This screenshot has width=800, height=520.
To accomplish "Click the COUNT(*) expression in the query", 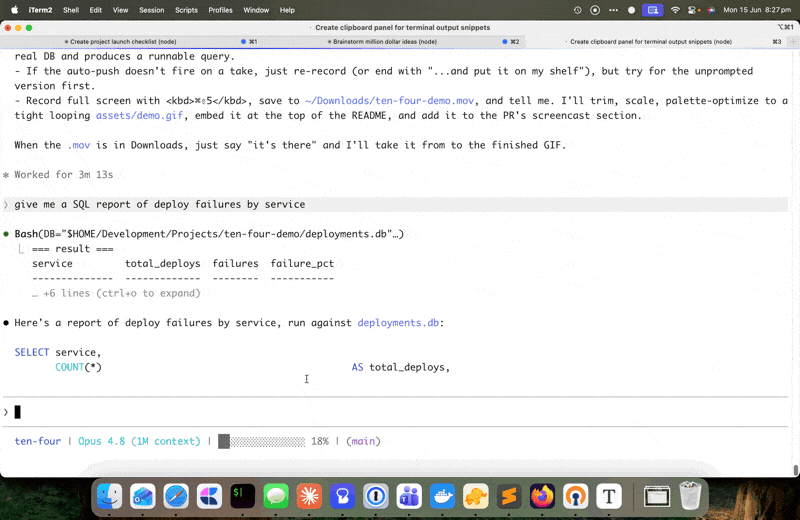I will click(x=79, y=367).
